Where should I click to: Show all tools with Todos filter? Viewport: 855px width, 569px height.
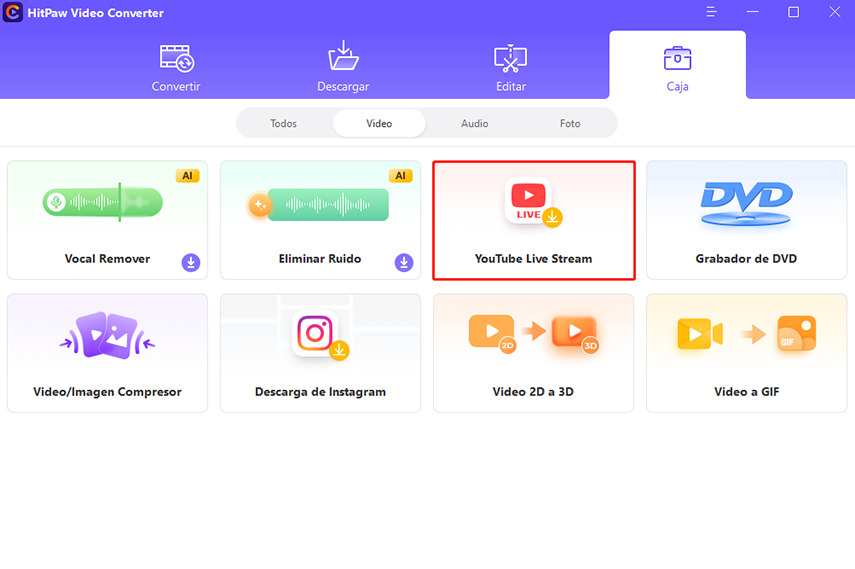point(284,123)
